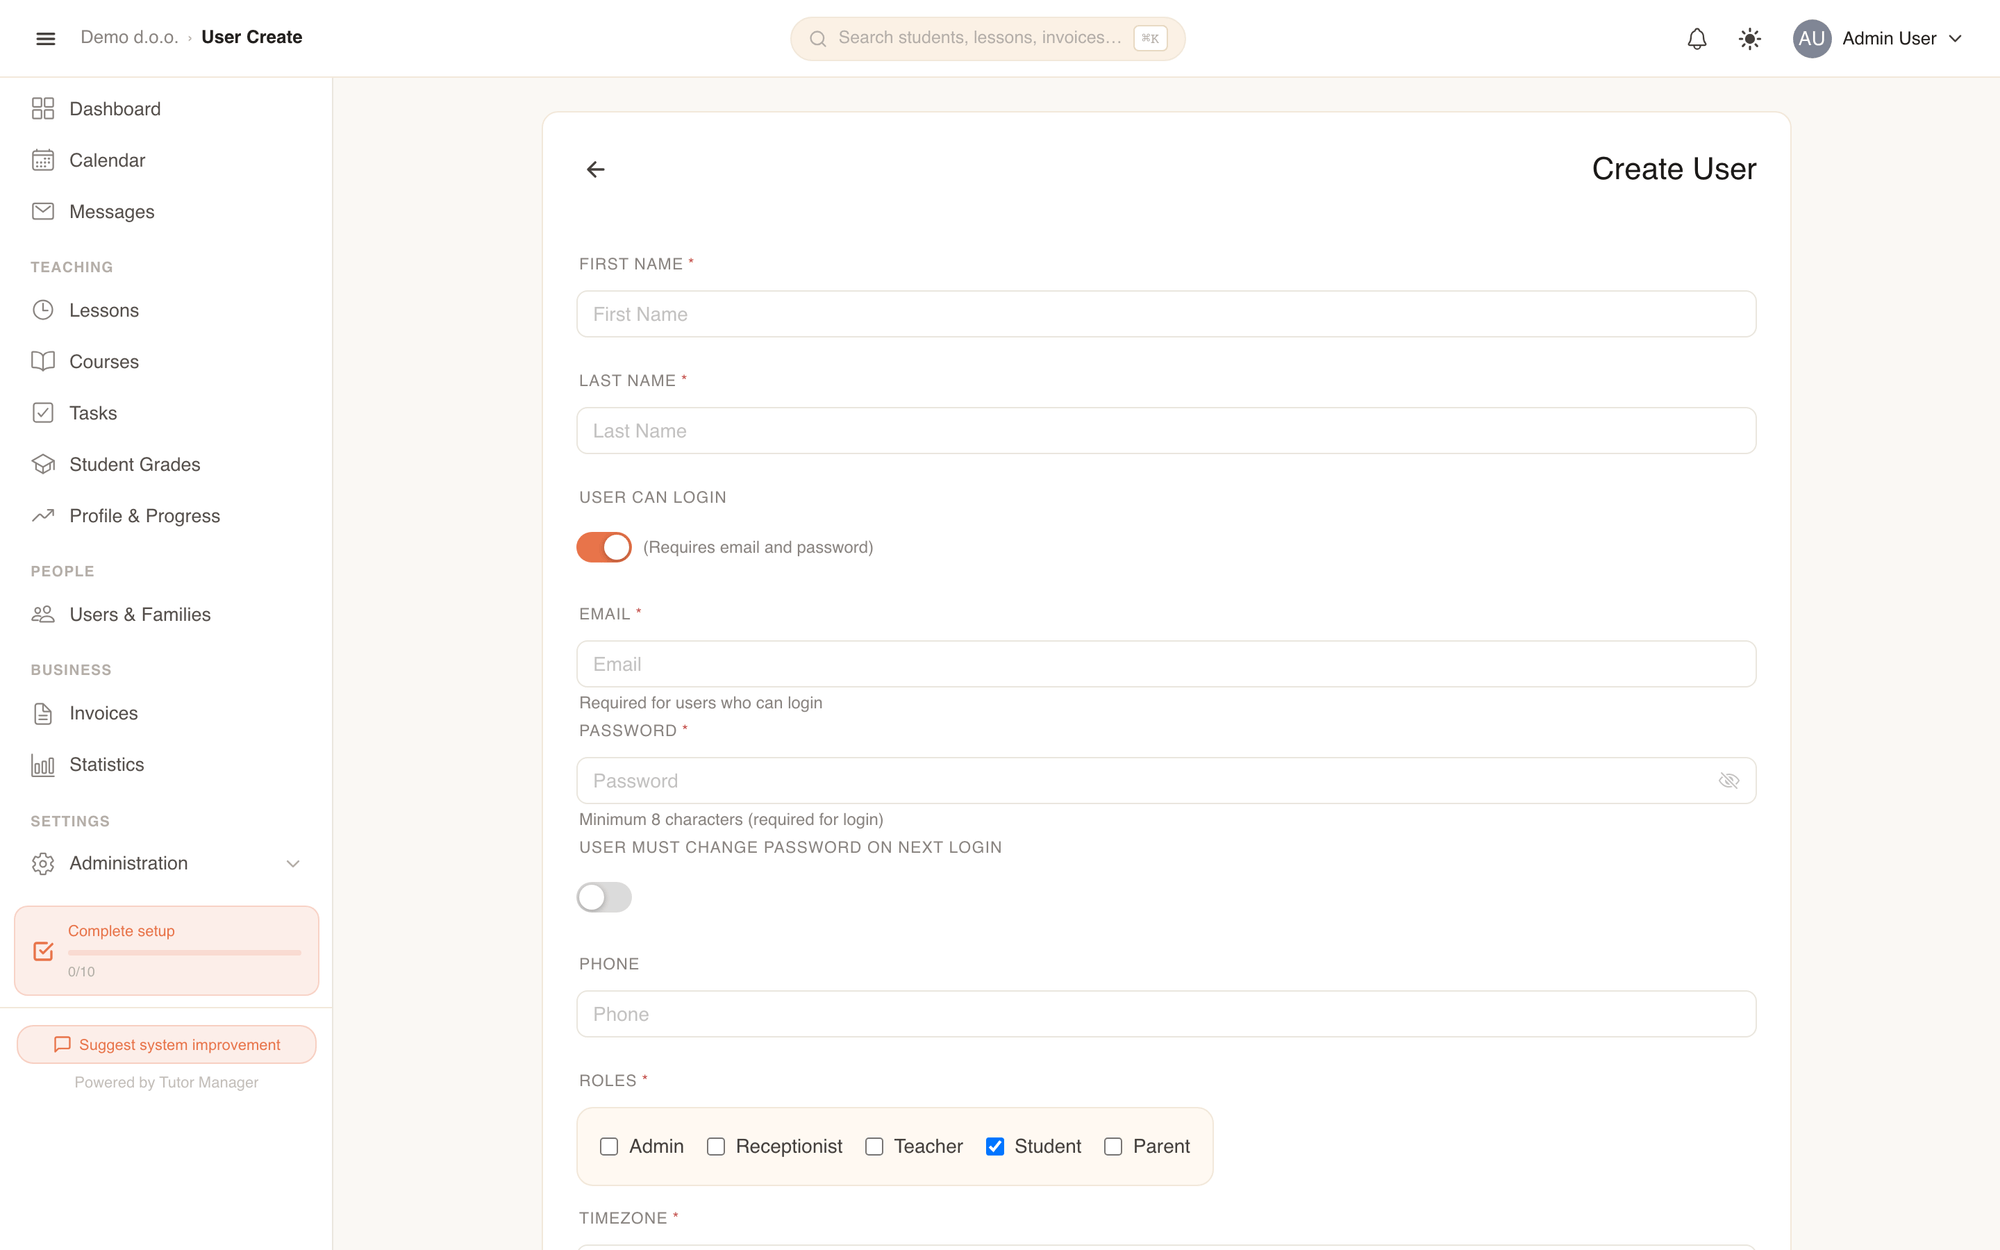Show password with the eye icon
This screenshot has height=1250, width=2000.
click(x=1729, y=780)
